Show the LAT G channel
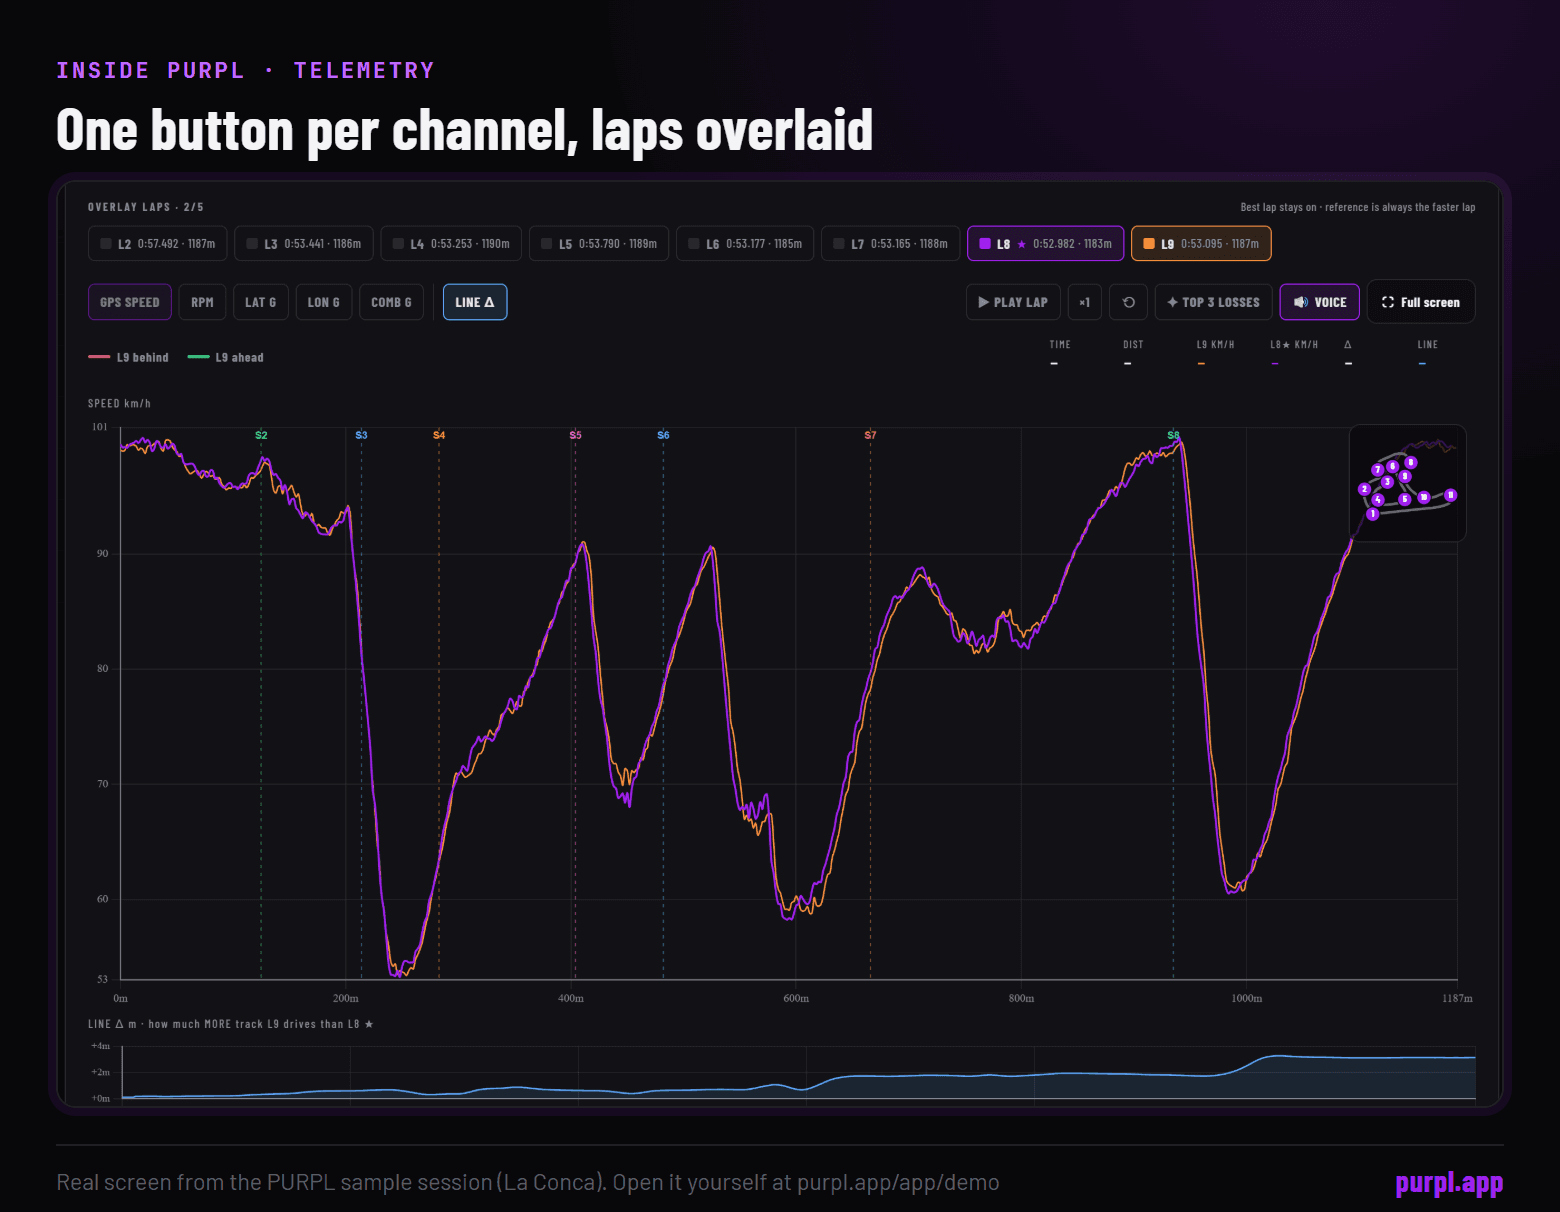This screenshot has height=1212, width=1560. pos(261,302)
